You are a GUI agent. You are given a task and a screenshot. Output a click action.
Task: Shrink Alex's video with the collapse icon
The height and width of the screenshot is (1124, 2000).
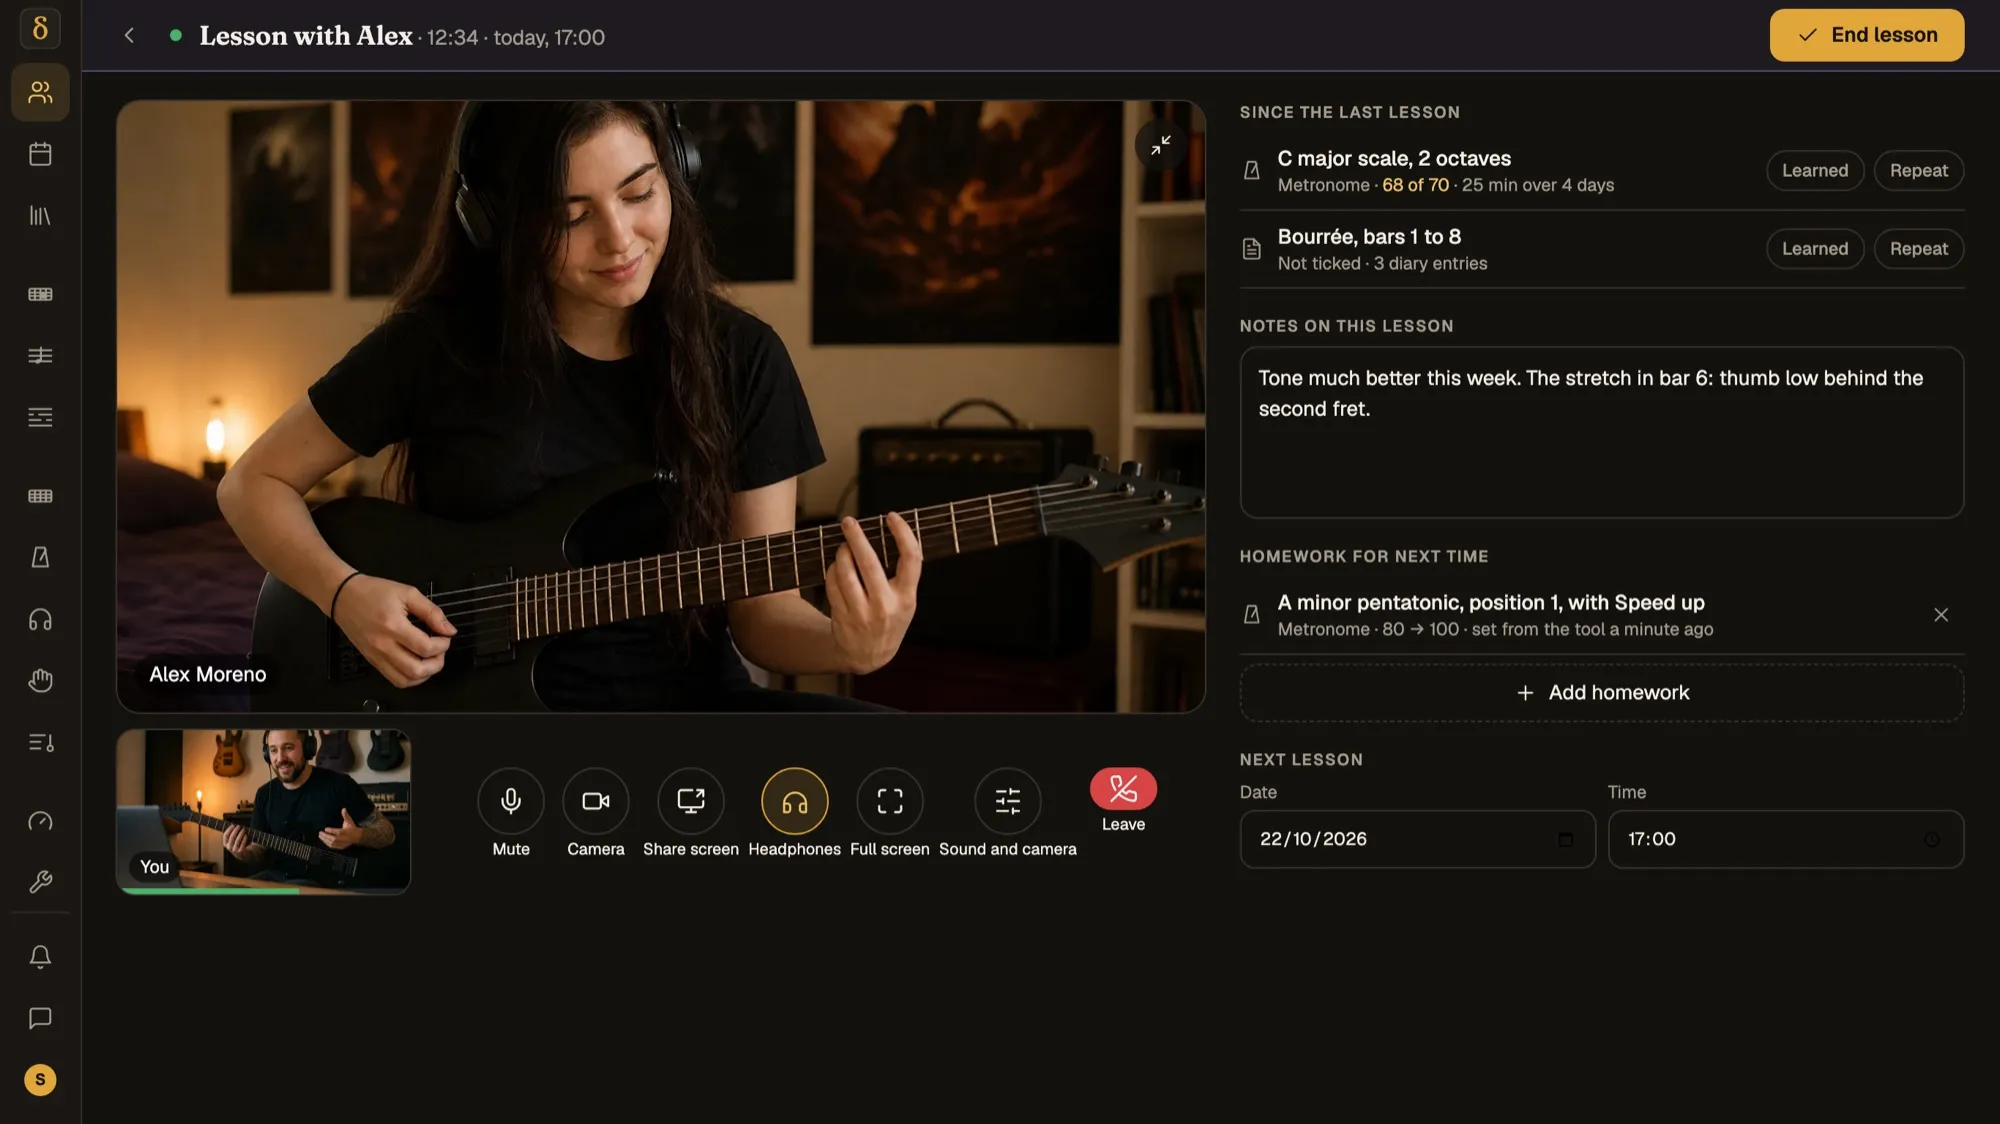[x=1160, y=145]
